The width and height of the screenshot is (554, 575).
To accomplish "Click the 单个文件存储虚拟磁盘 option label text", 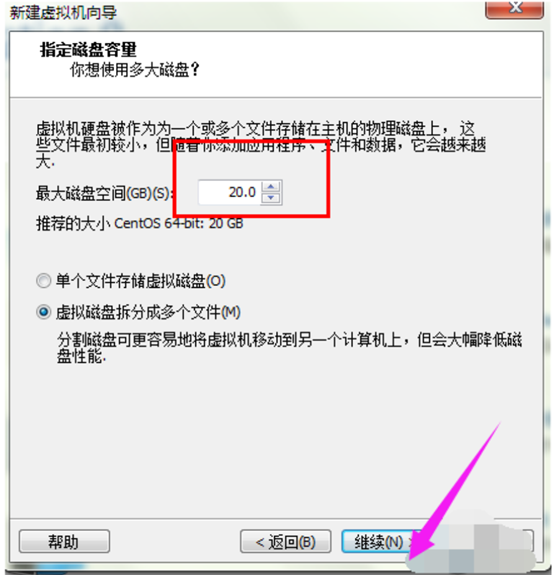I will click(140, 281).
